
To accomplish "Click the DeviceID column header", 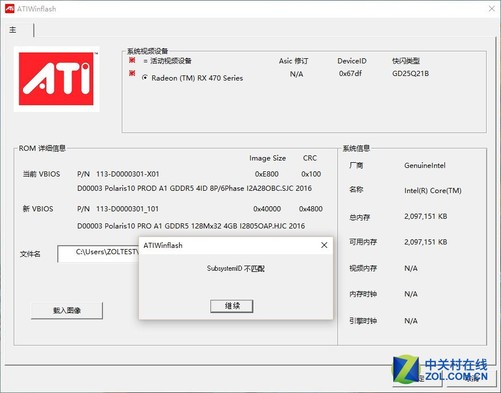I will pos(352,61).
